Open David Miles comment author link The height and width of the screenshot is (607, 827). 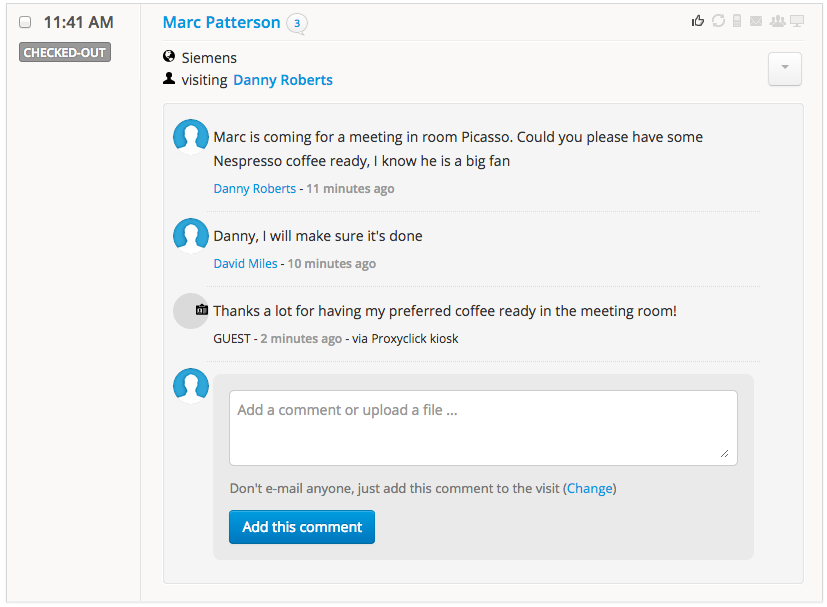point(245,264)
